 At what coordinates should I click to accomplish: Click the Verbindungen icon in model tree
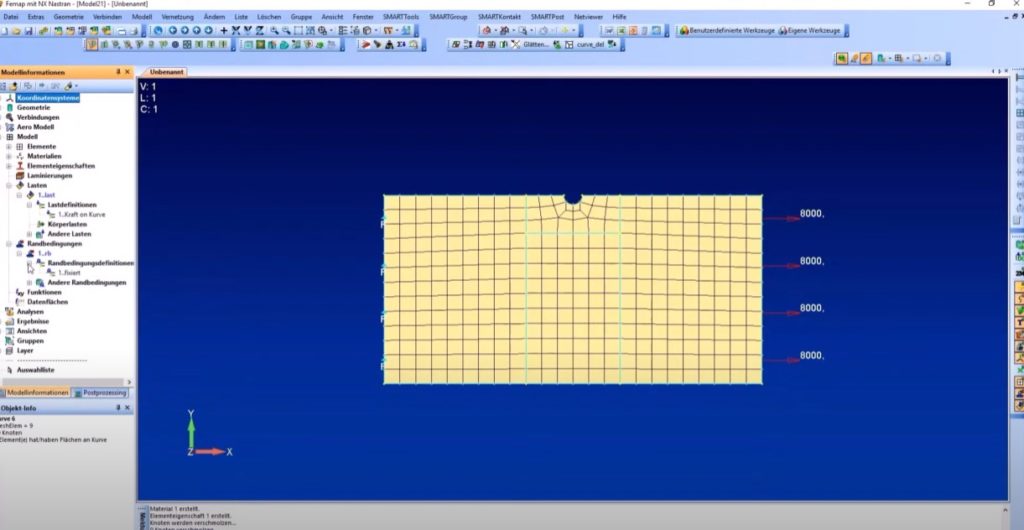10,117
